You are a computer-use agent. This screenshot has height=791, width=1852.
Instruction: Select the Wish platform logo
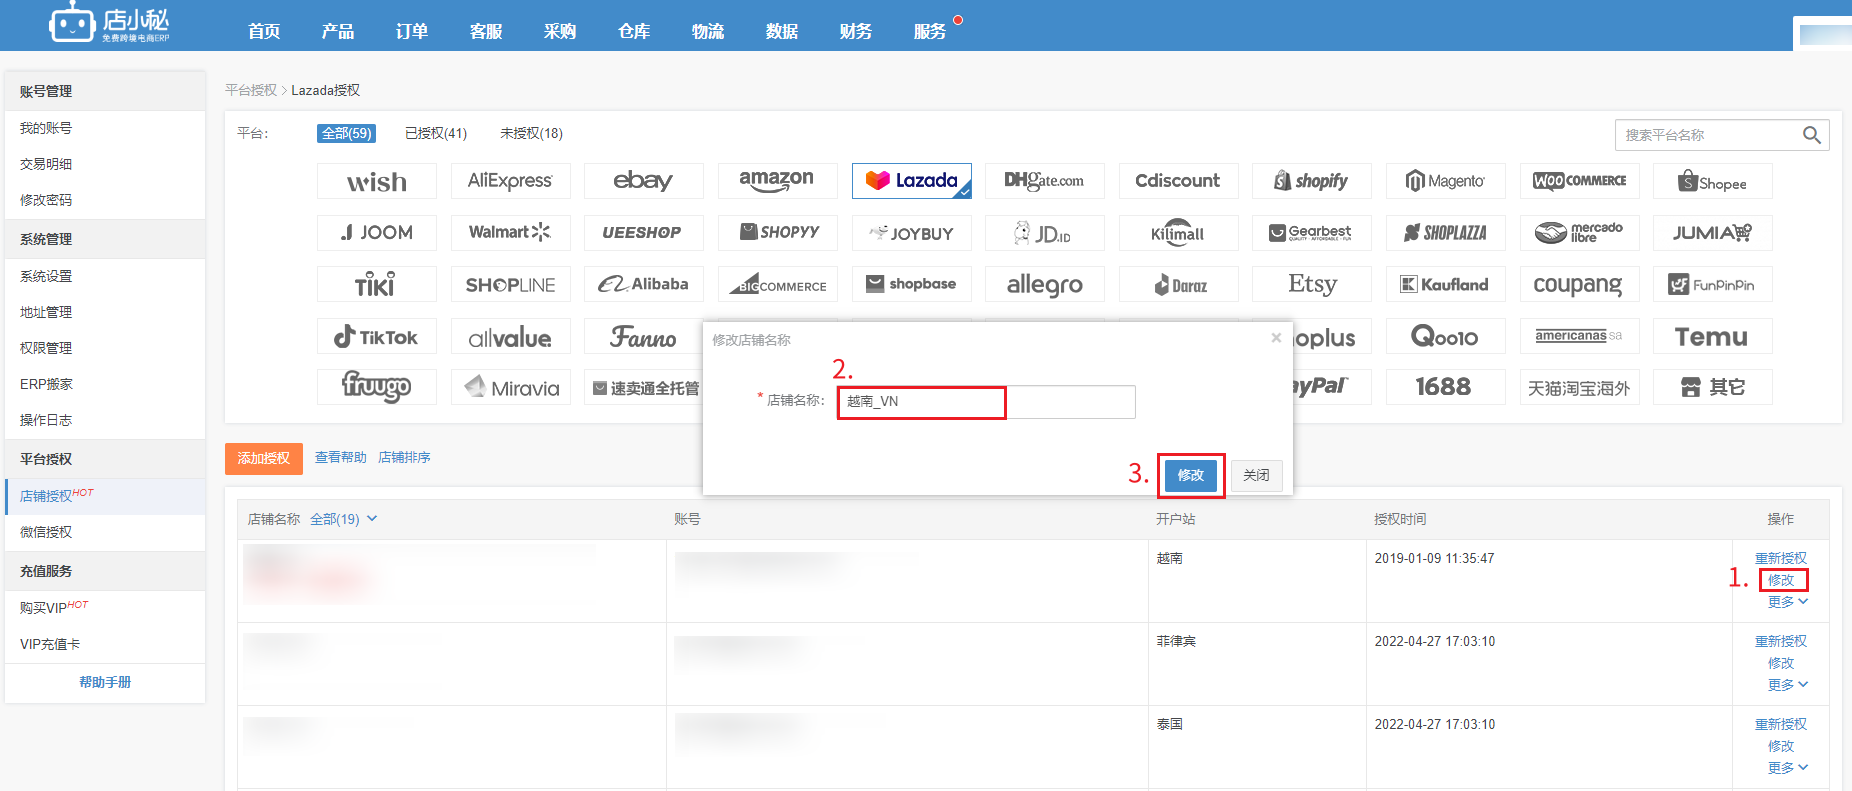click(x=377, y=181)
